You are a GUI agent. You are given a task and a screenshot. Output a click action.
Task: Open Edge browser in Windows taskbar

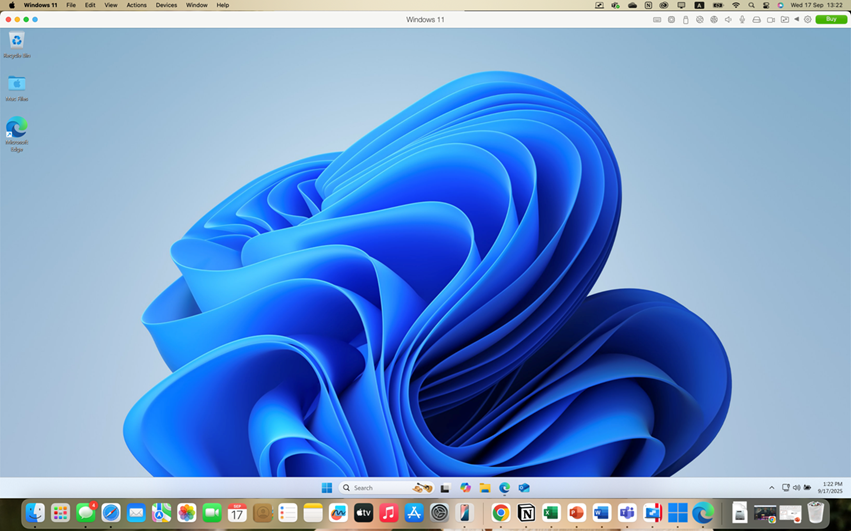[504, 488]
